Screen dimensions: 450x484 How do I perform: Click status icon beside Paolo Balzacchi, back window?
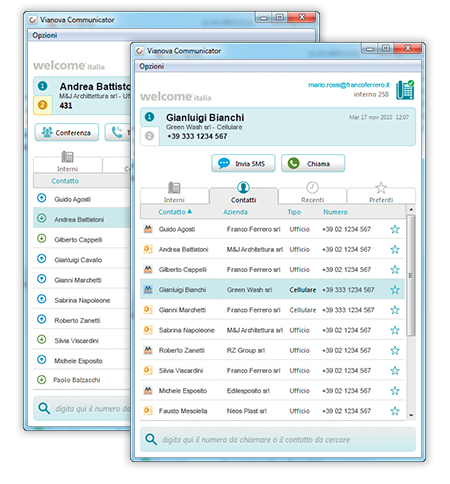42,379
